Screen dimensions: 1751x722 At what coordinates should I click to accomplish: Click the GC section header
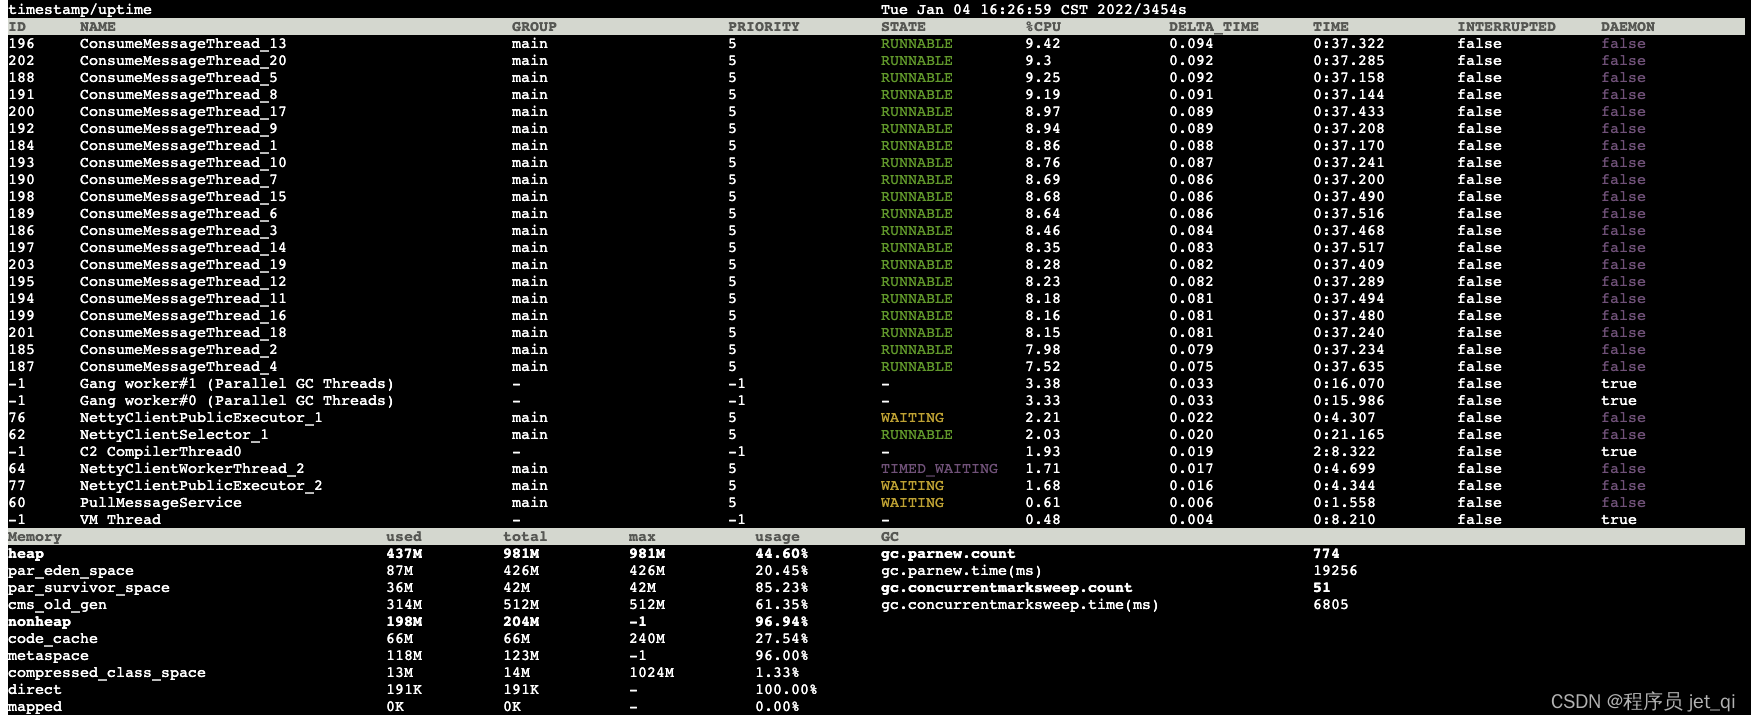889,537
